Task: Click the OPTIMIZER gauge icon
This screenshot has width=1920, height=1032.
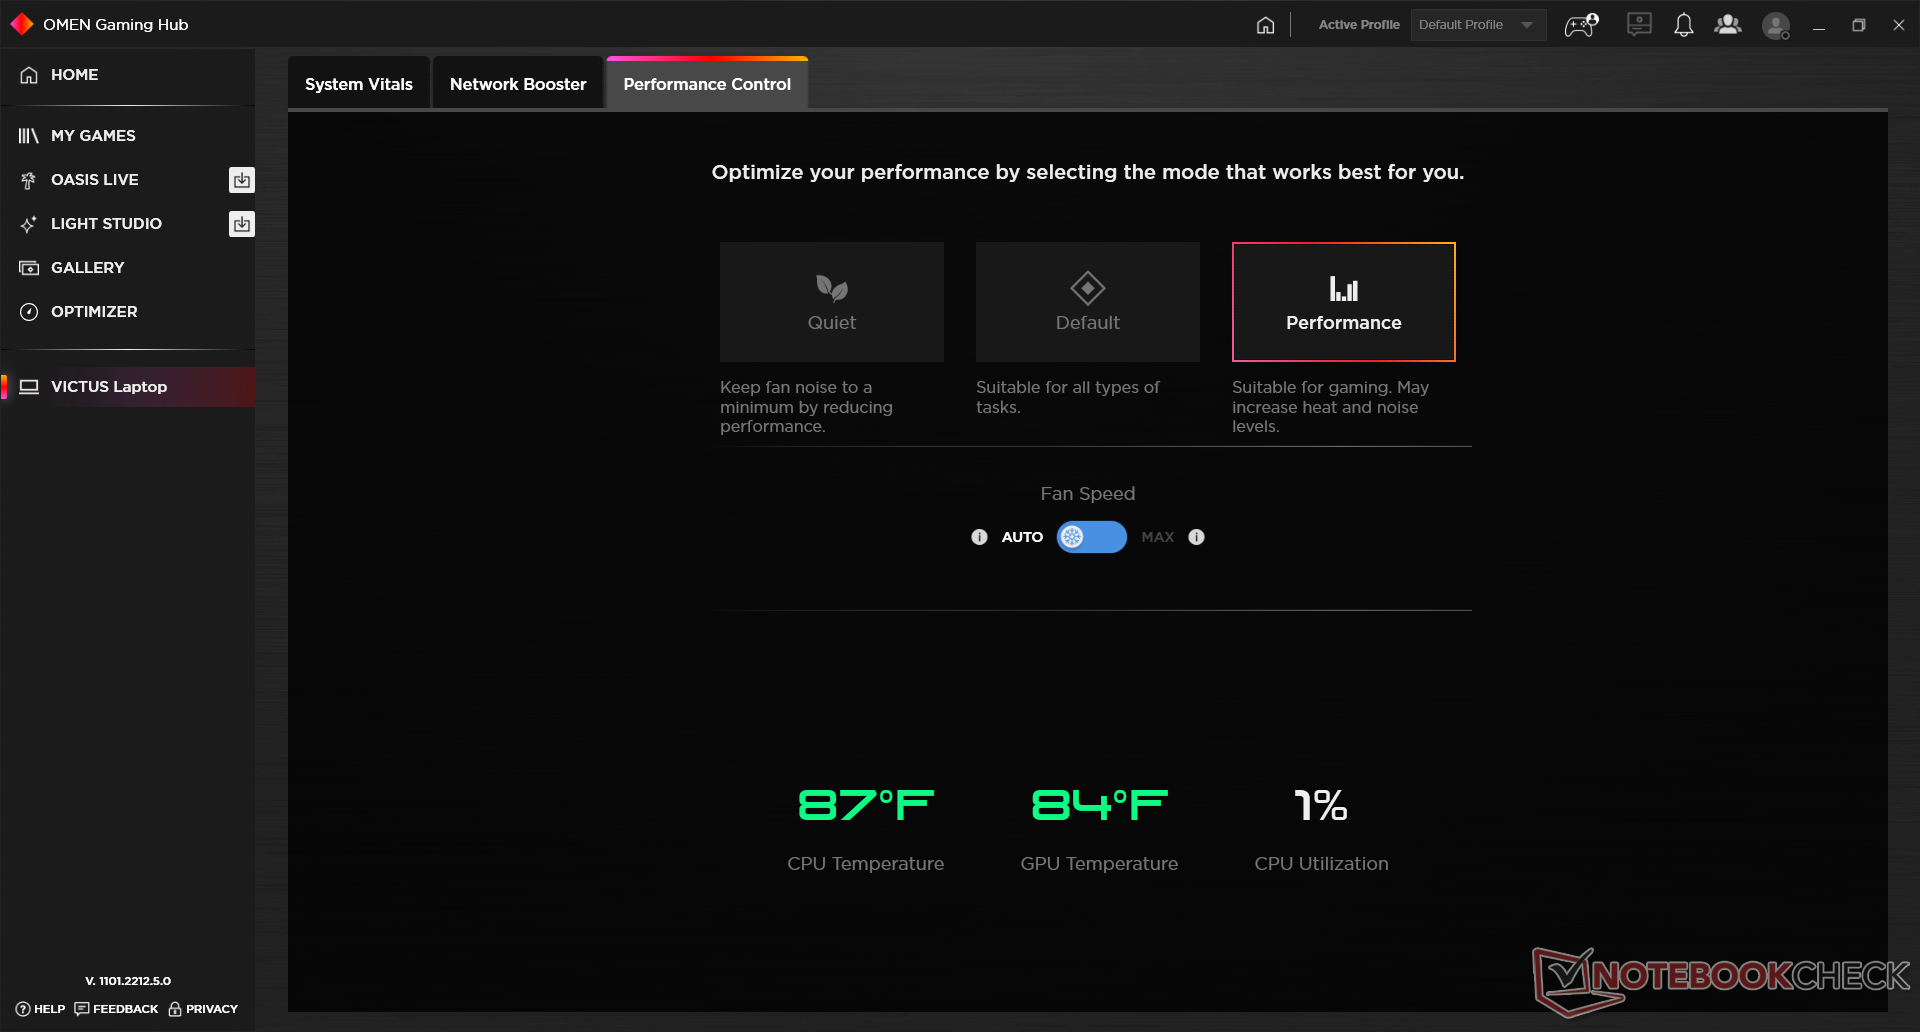Action: (29, 312)
